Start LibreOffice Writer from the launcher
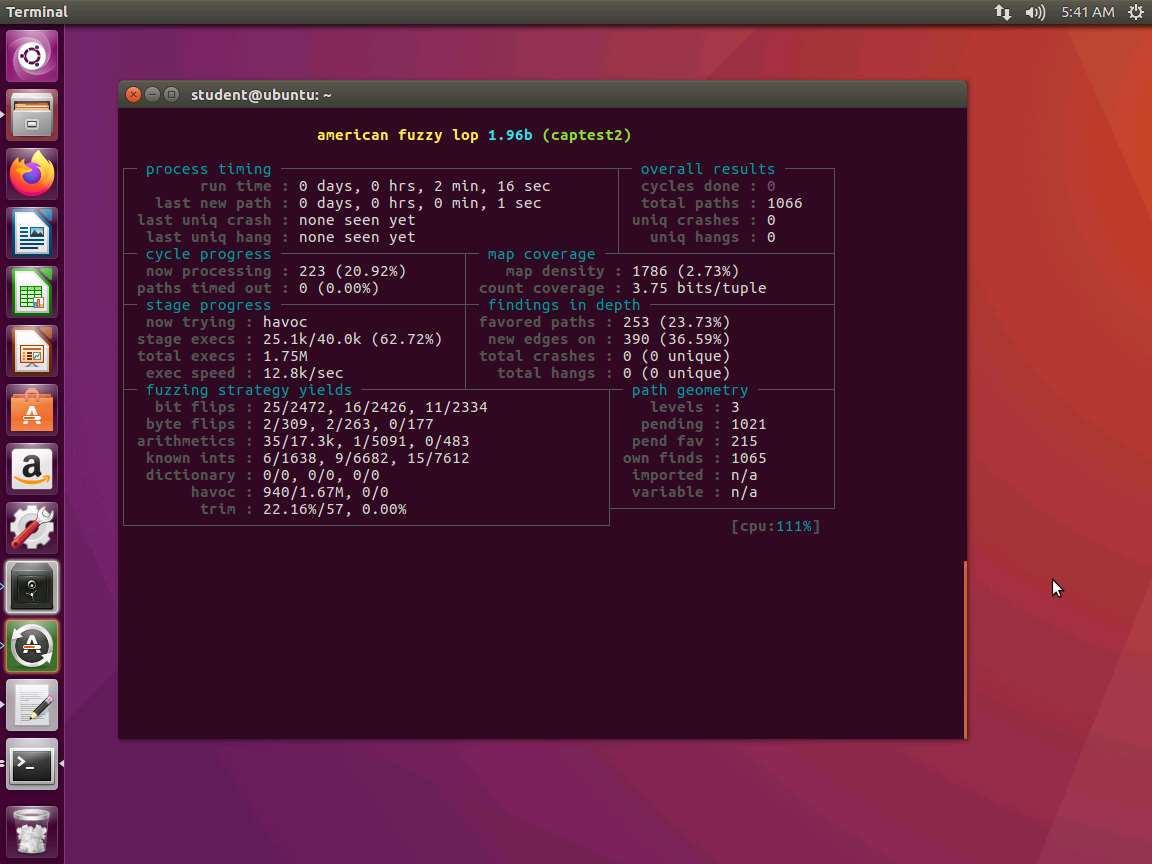 [x=32, y=234]
